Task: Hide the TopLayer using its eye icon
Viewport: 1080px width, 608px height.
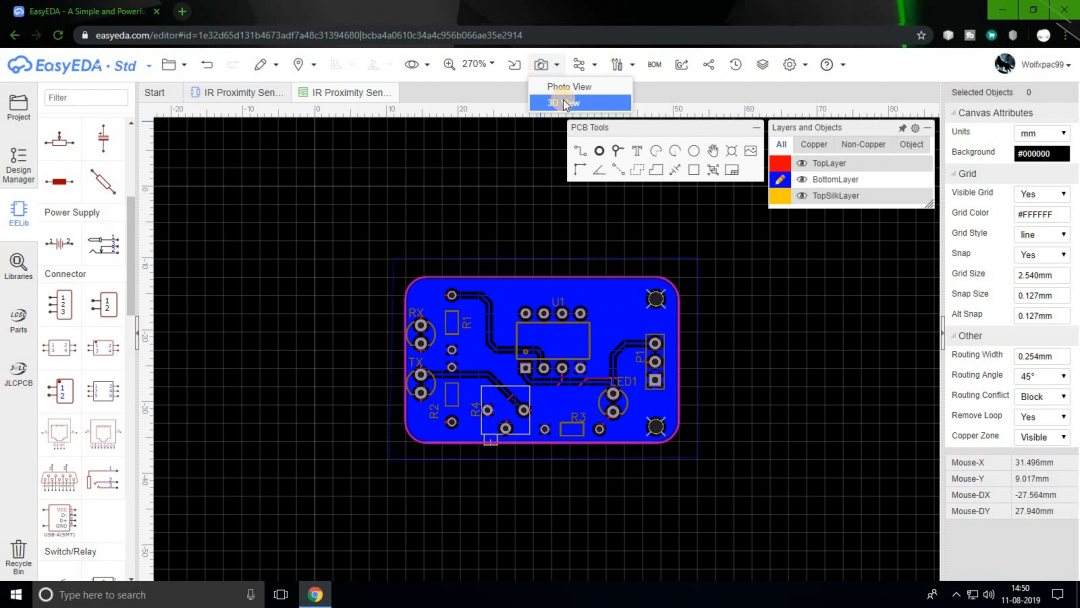Action: (x=803, y=162)
